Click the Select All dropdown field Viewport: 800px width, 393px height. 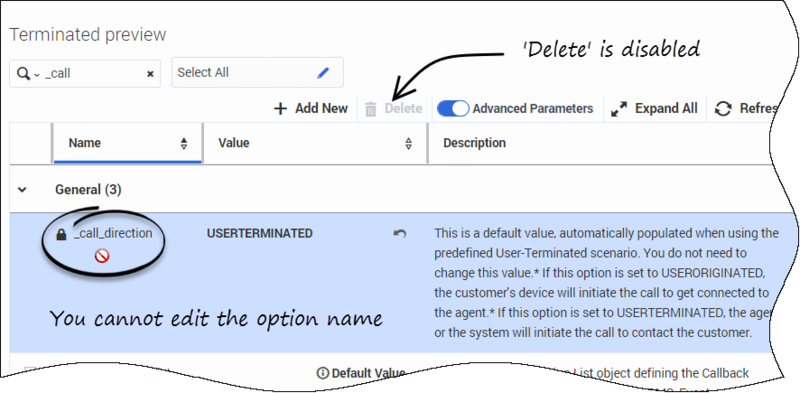pos(257,72)
